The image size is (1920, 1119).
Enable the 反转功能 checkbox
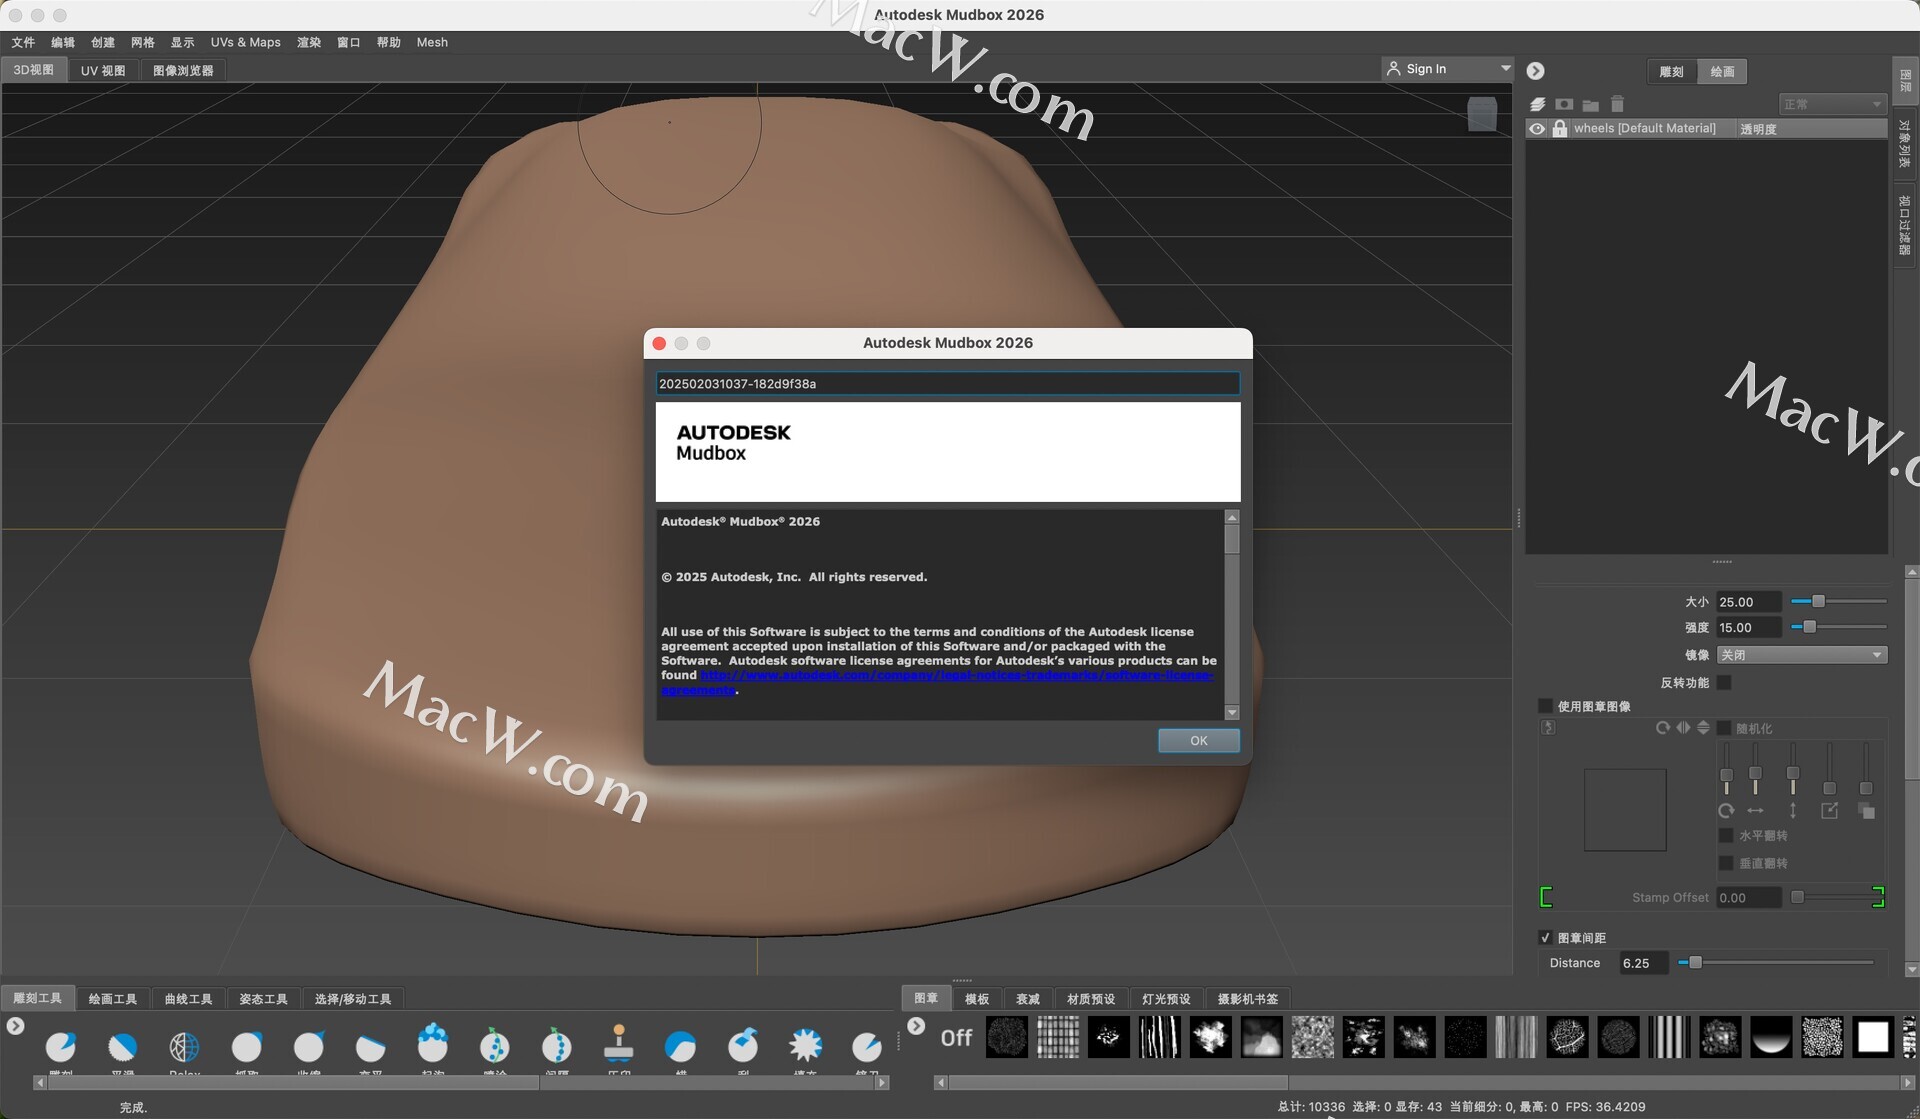tap(1725, 682)
